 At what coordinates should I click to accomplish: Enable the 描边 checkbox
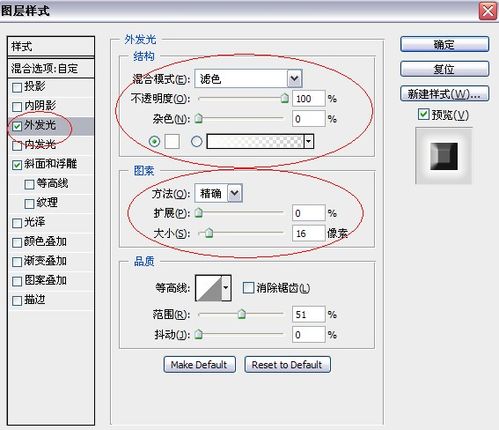17,301
